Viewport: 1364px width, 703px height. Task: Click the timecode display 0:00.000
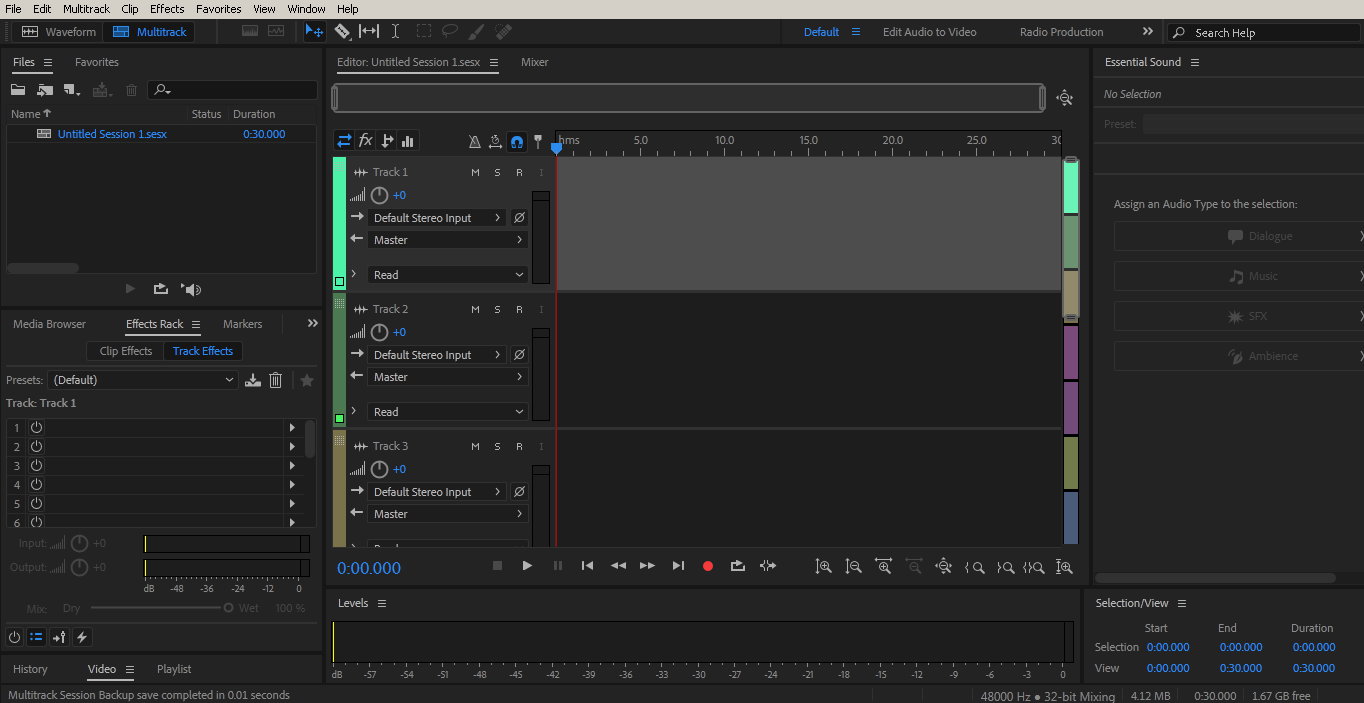[369, 568]
